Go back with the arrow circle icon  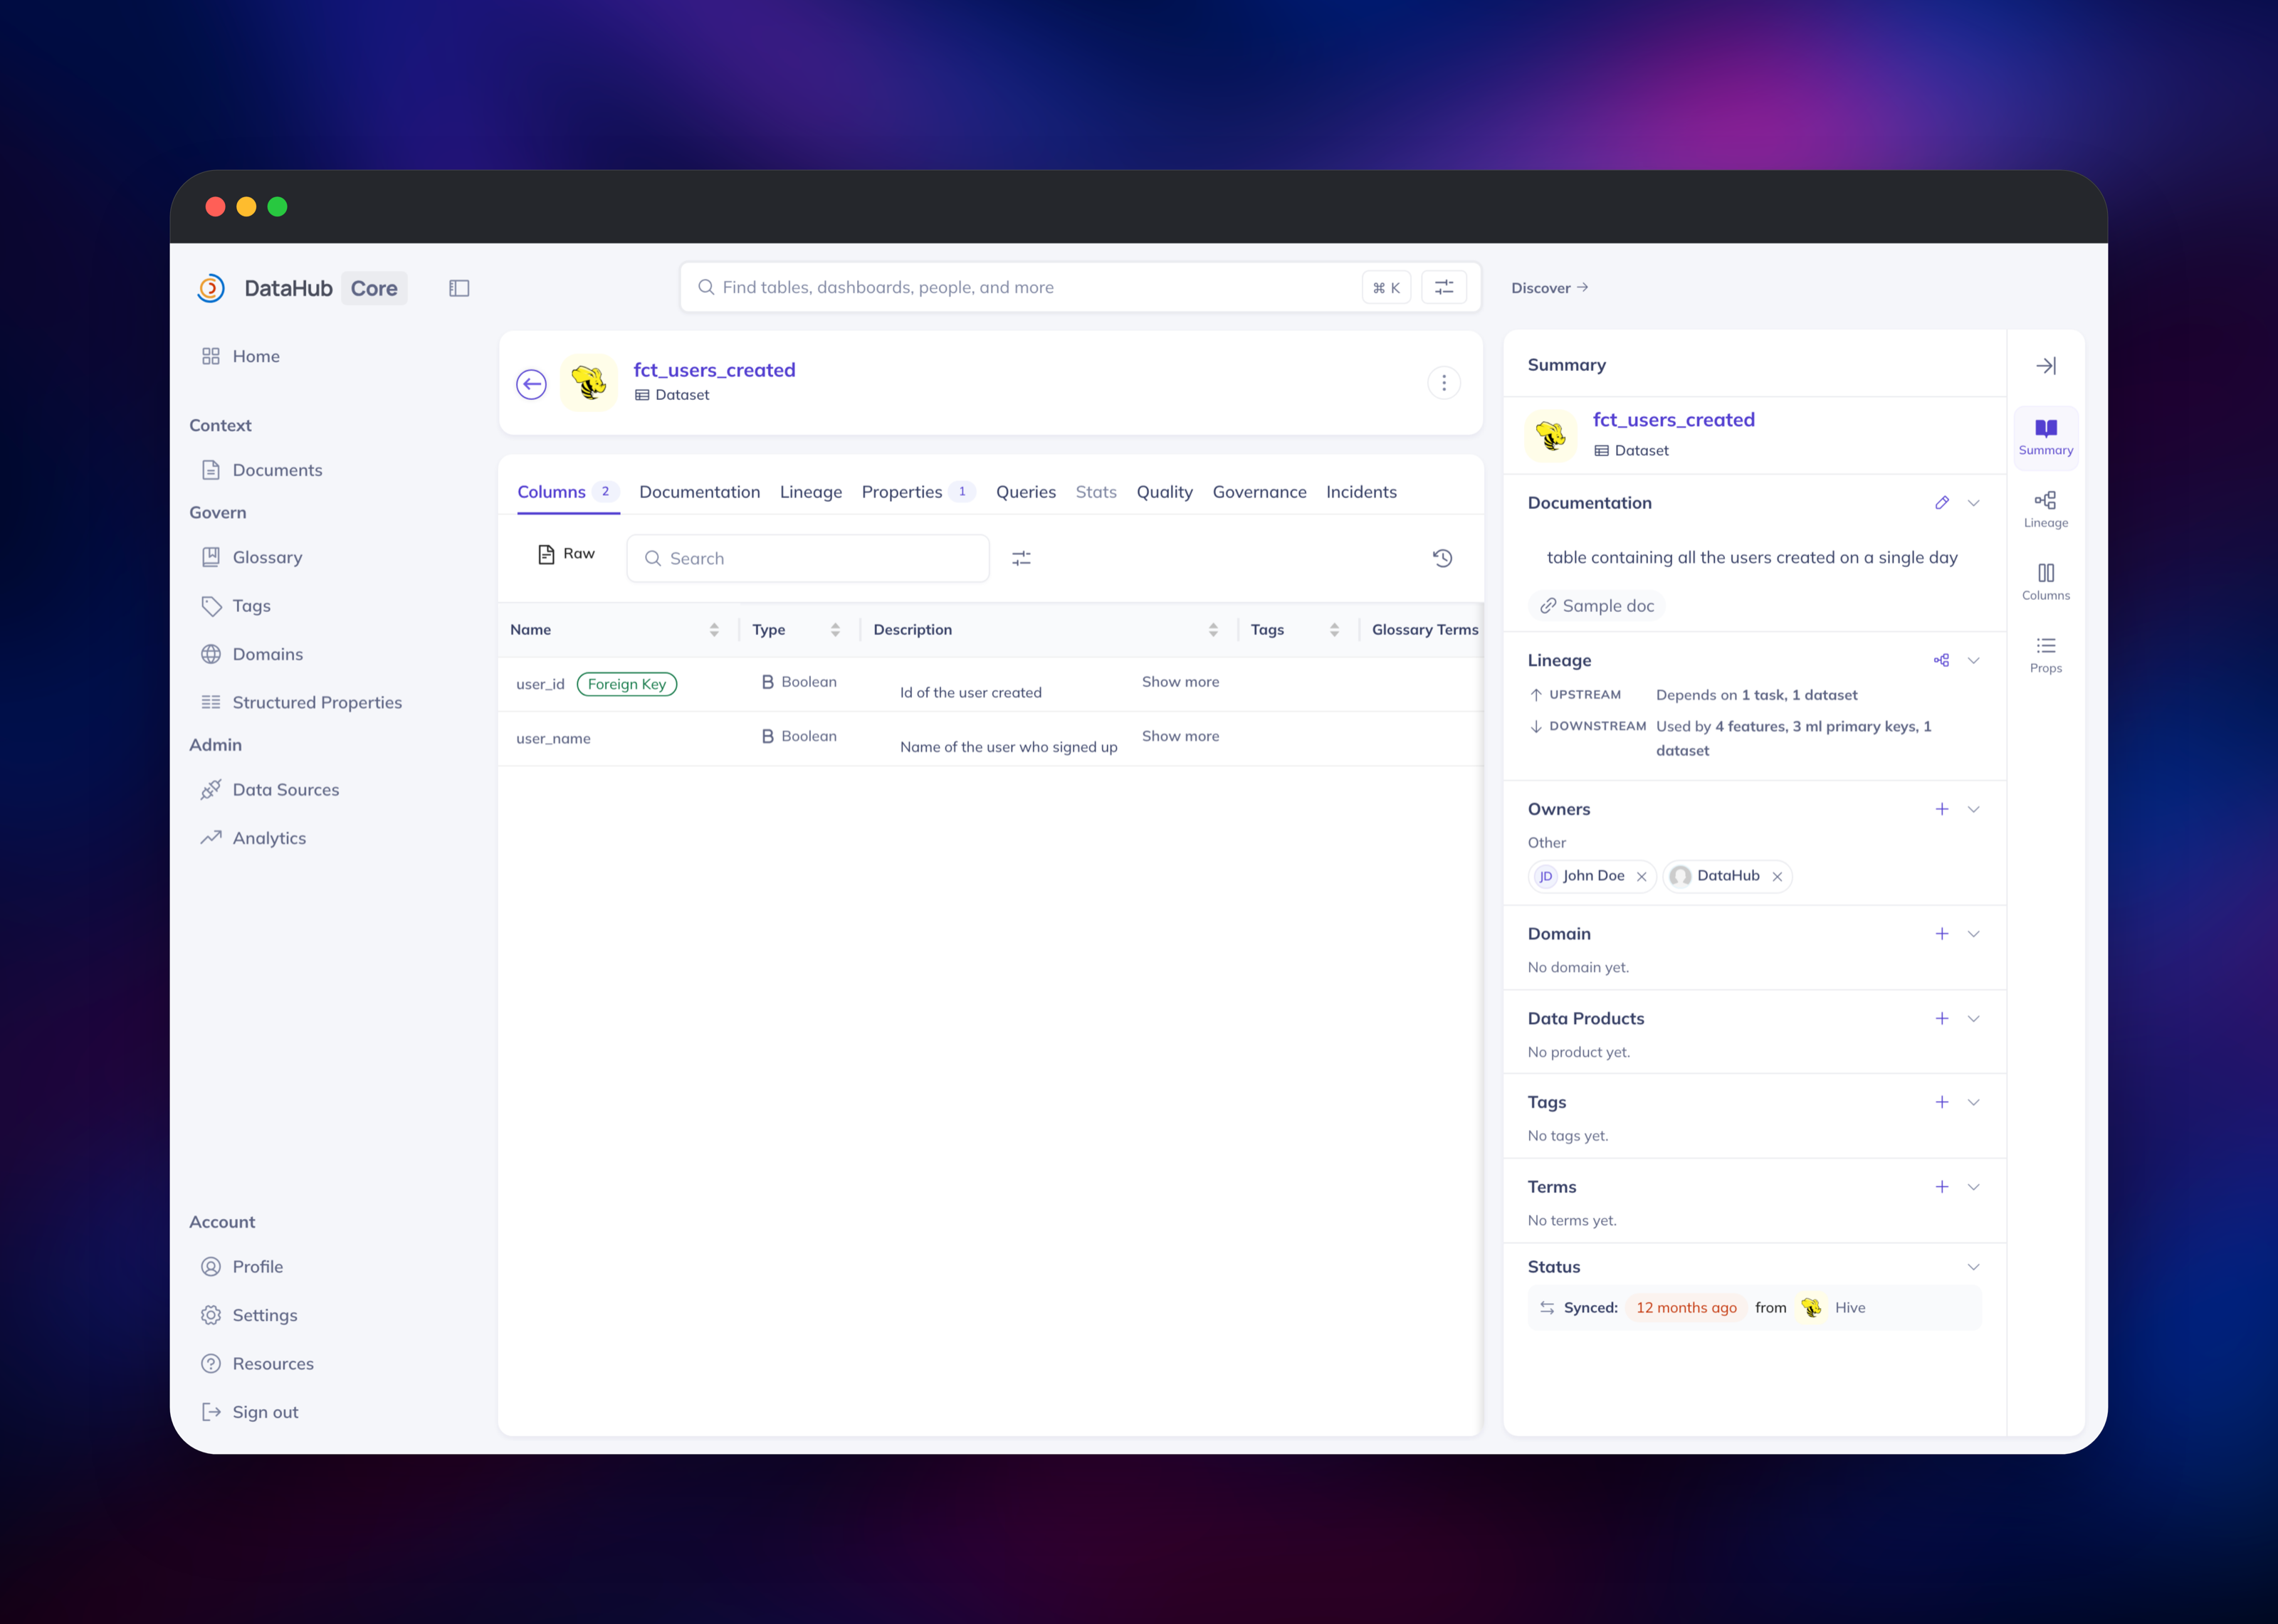click(x=531, y=384)
